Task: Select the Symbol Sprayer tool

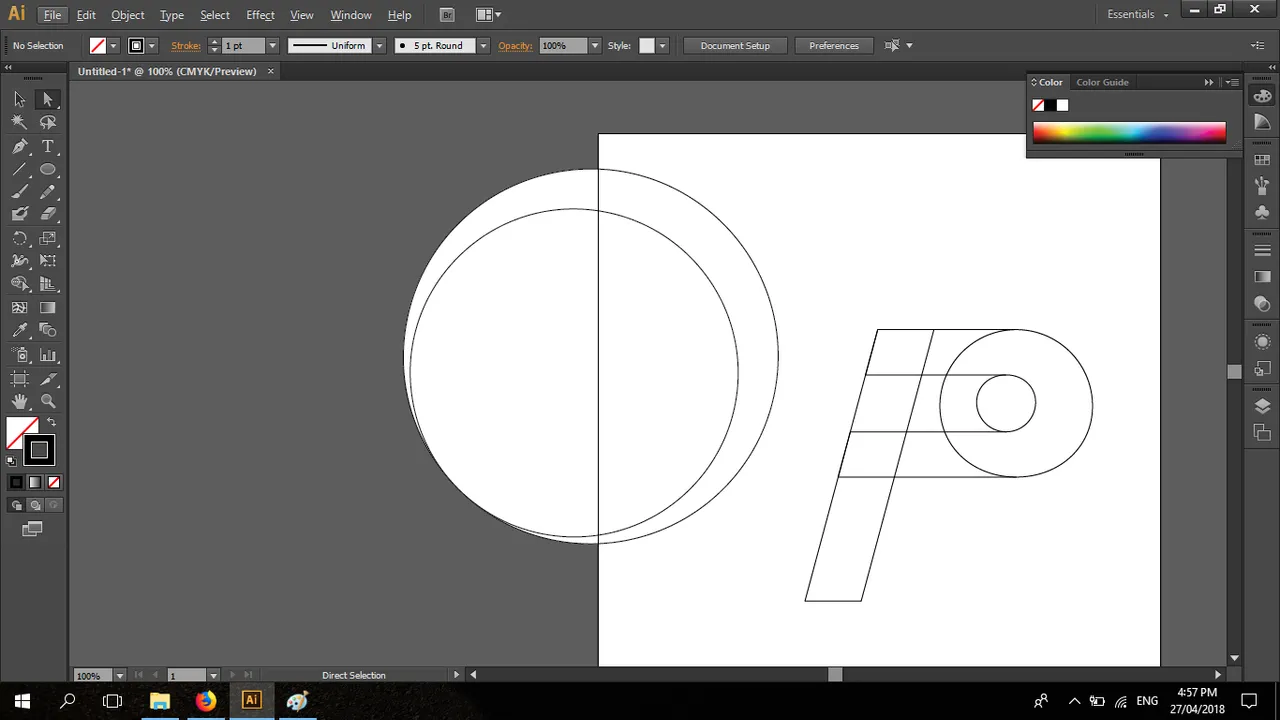Action: 19,355
